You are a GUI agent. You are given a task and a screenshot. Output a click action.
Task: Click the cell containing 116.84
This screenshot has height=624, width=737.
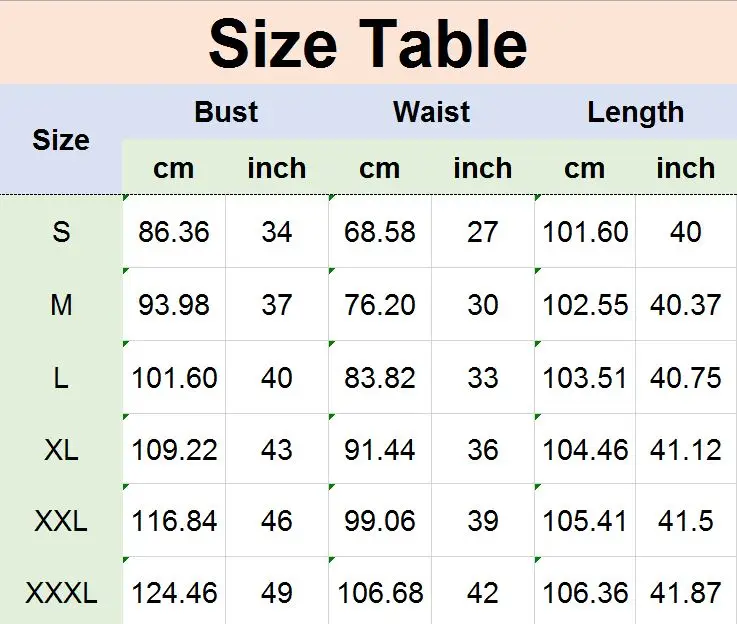[174, 521]
